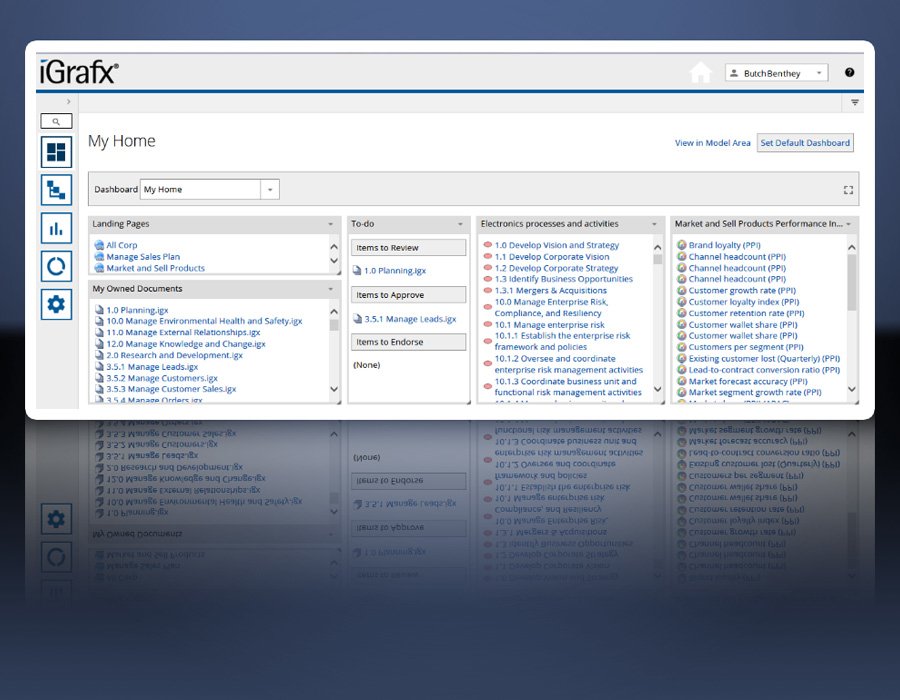The image size is (900, 700).
Task: Open Customer growth rate (PPI)
Action: 742,290
